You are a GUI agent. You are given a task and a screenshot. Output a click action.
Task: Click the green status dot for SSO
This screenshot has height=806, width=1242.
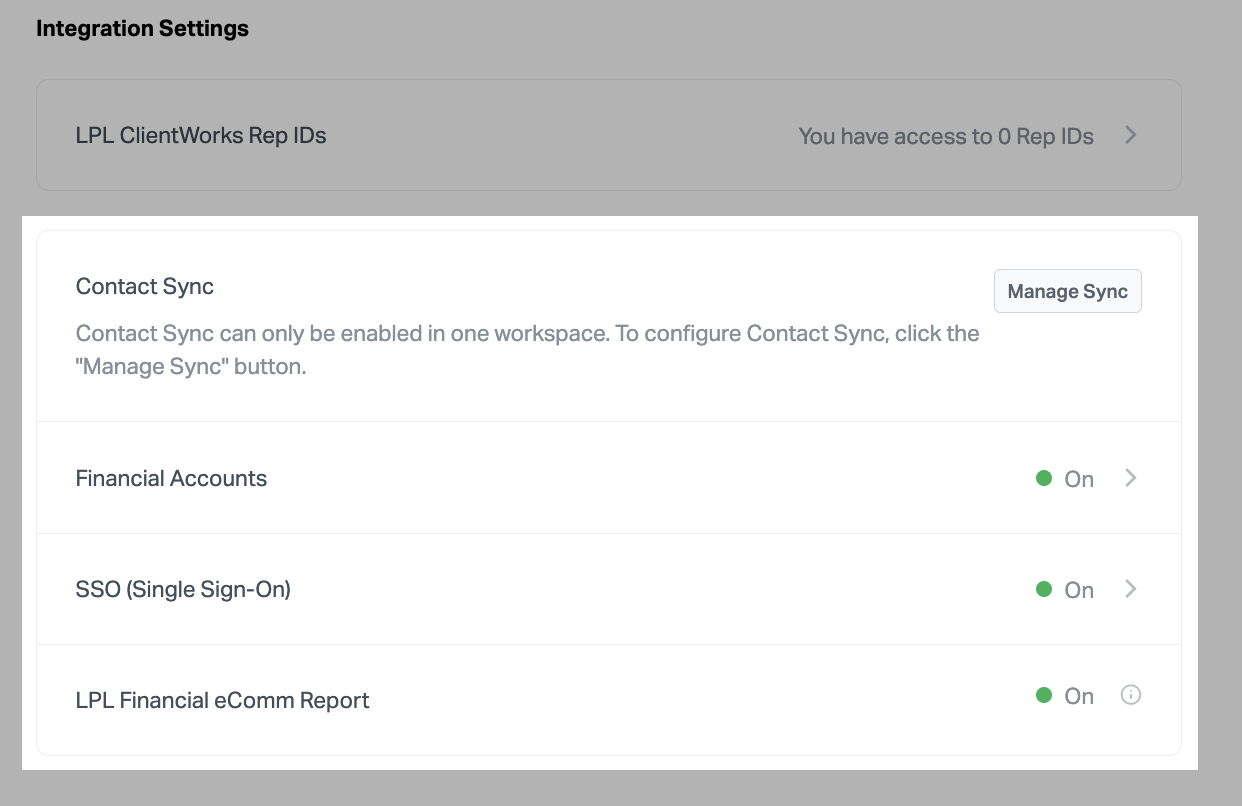pos(1044,590)
